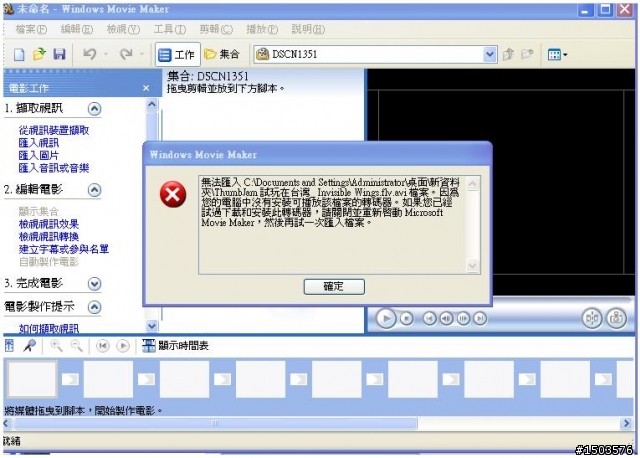Viewport: 640px width, 458px height.
Task: Toggle the 集合 collections pane button
Action: coord(222,54)
